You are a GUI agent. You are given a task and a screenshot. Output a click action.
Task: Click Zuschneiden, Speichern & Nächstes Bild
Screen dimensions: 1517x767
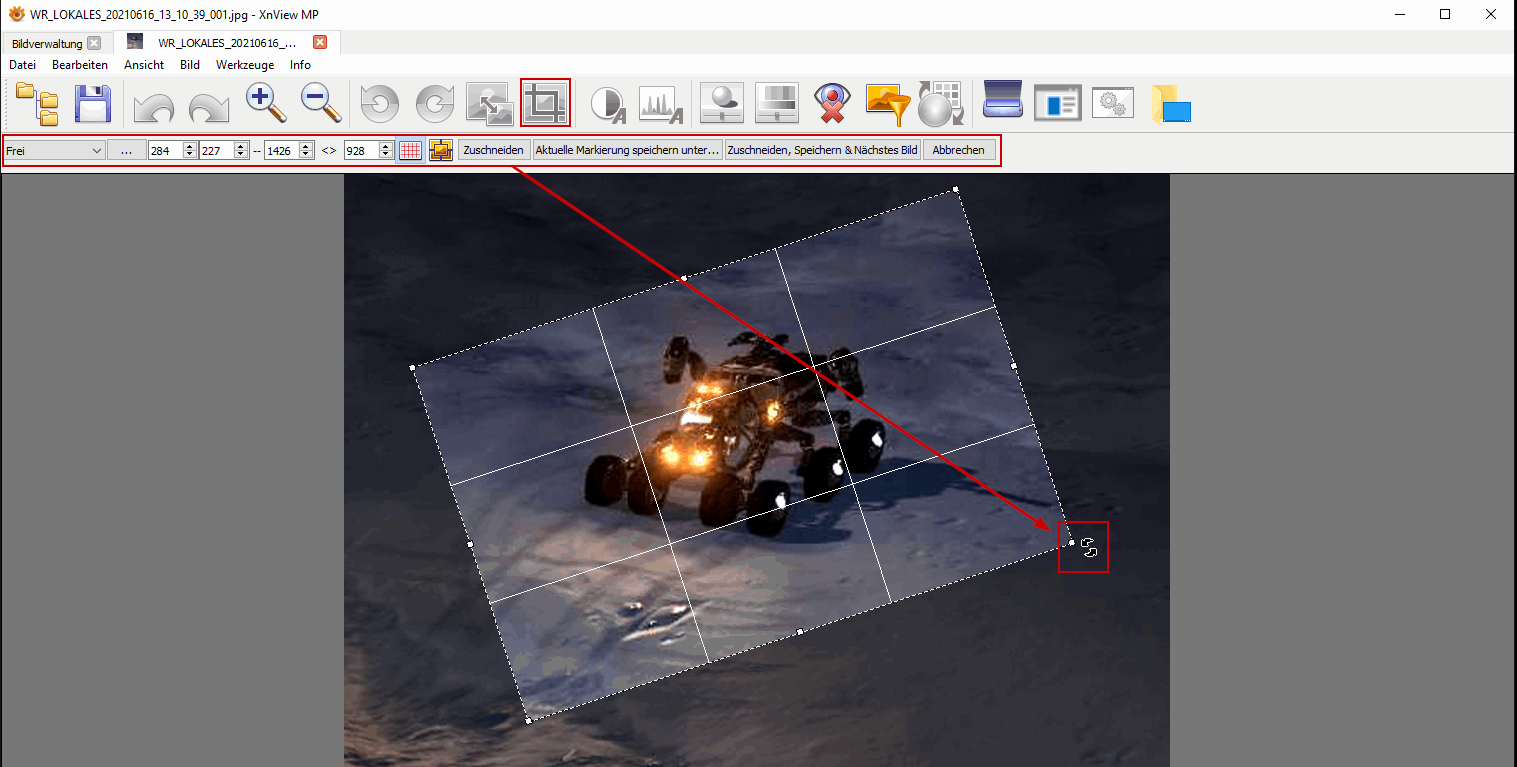[x=823, y=150]
